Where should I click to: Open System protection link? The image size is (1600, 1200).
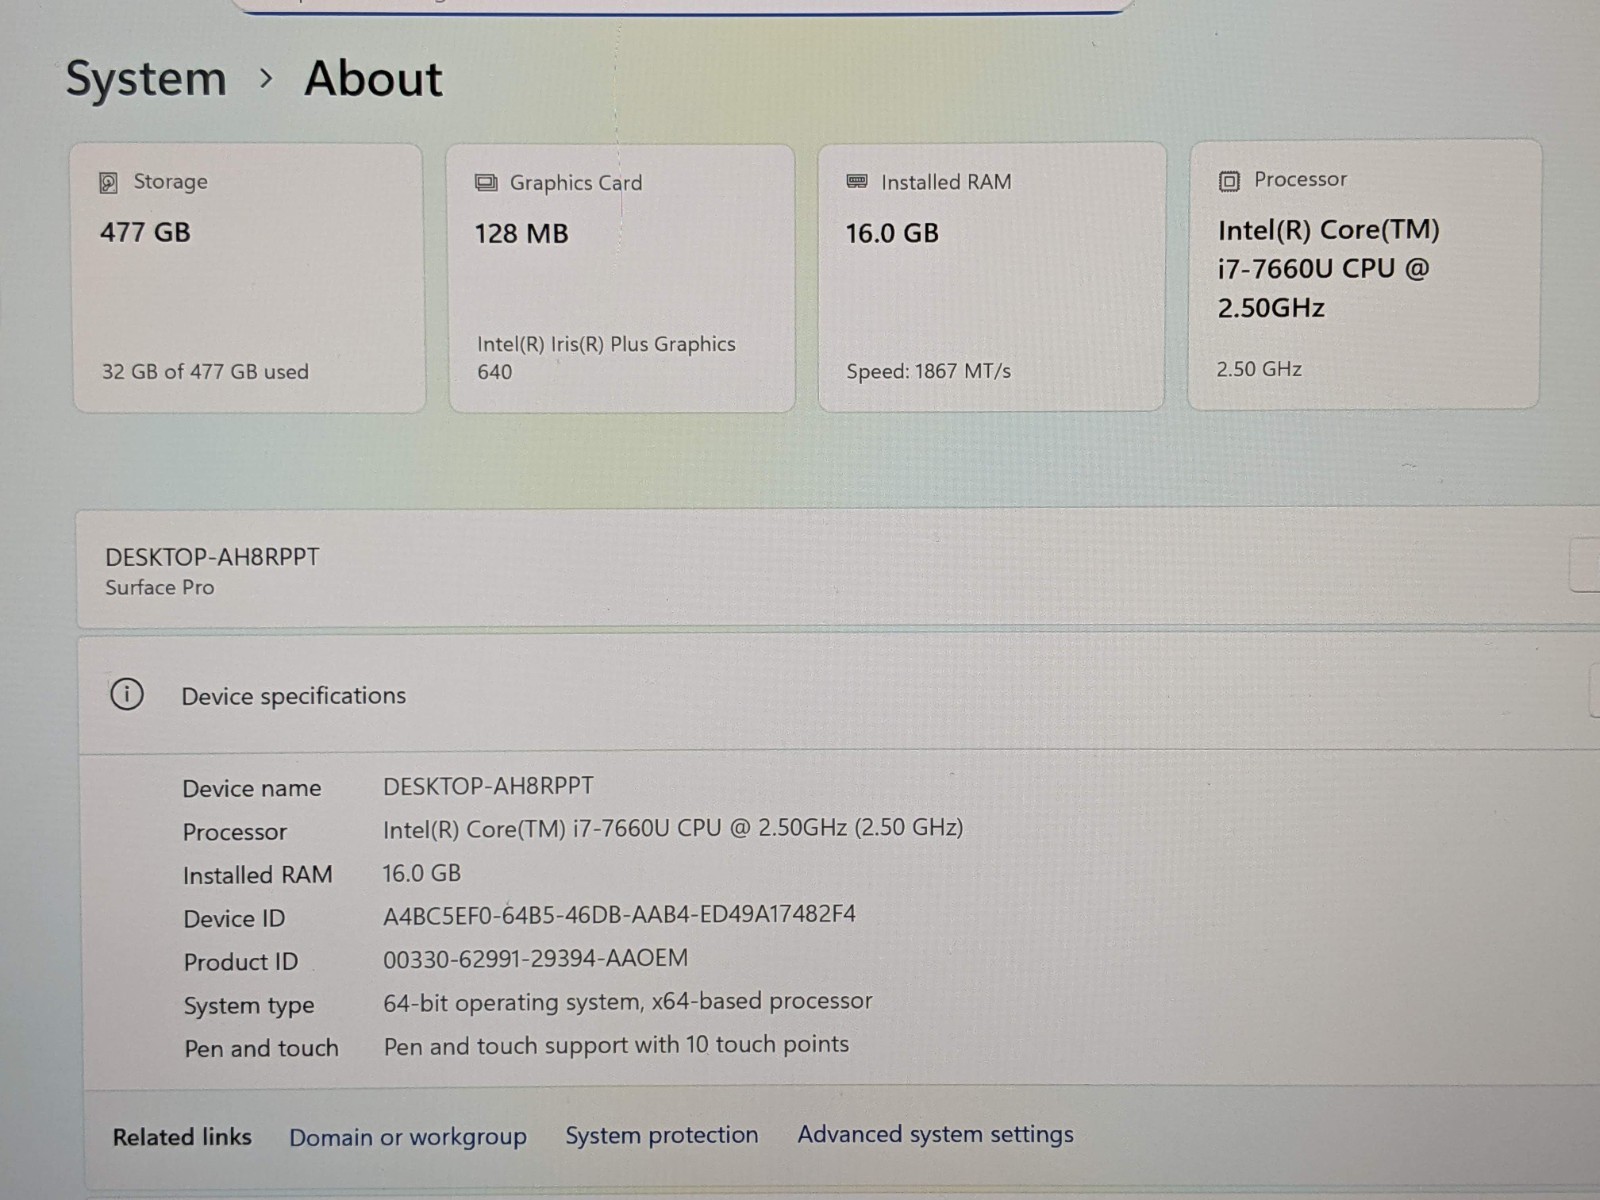(662, 1135)
